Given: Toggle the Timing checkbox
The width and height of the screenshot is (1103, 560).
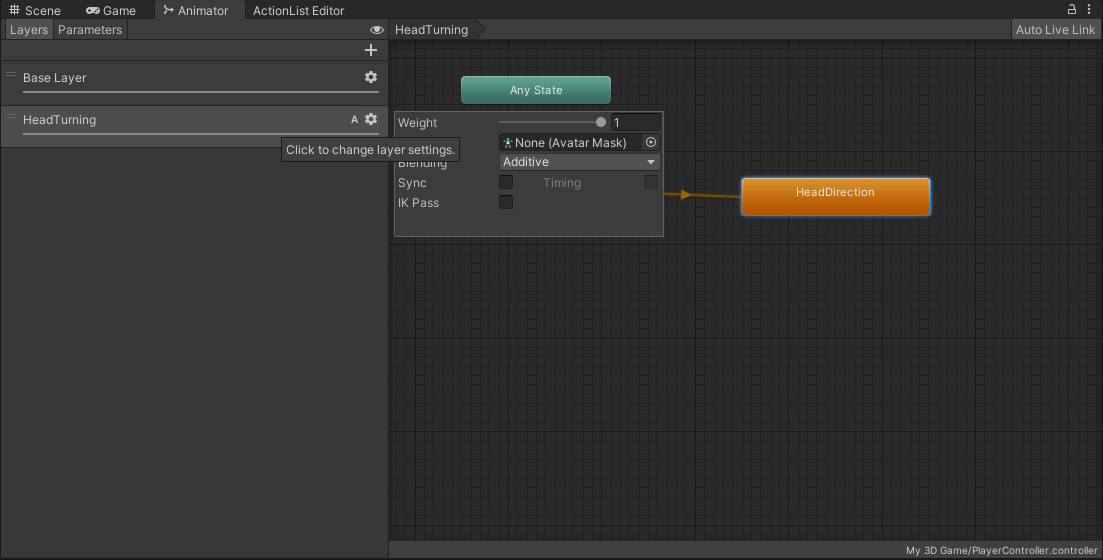Looking at the screenshot, I should click(x=651, y=182).
